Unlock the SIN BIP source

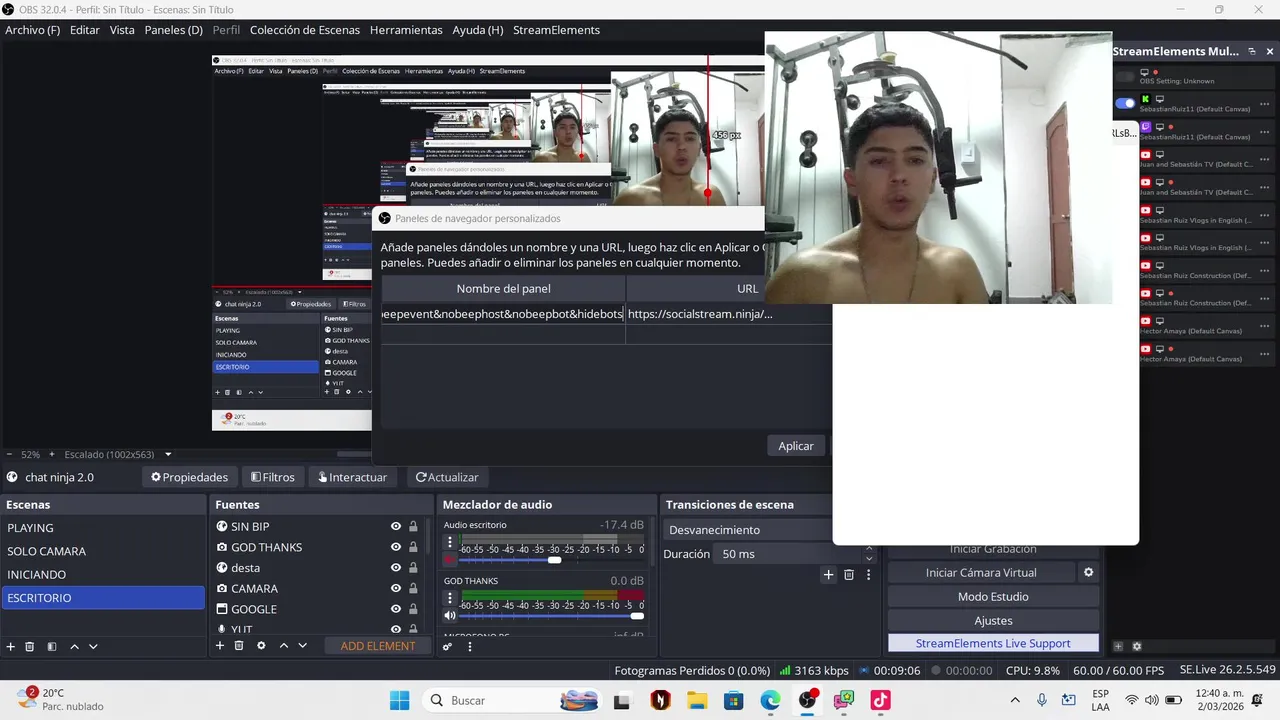[413, 527]
